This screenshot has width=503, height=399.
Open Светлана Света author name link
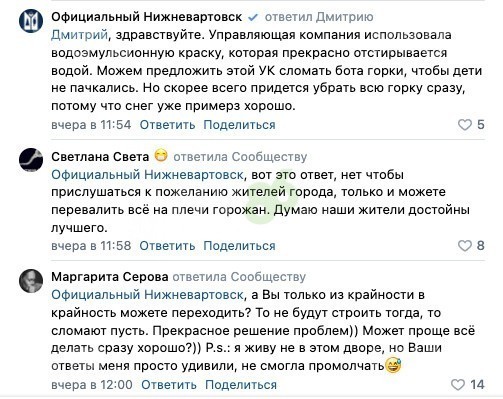point(100,156)
